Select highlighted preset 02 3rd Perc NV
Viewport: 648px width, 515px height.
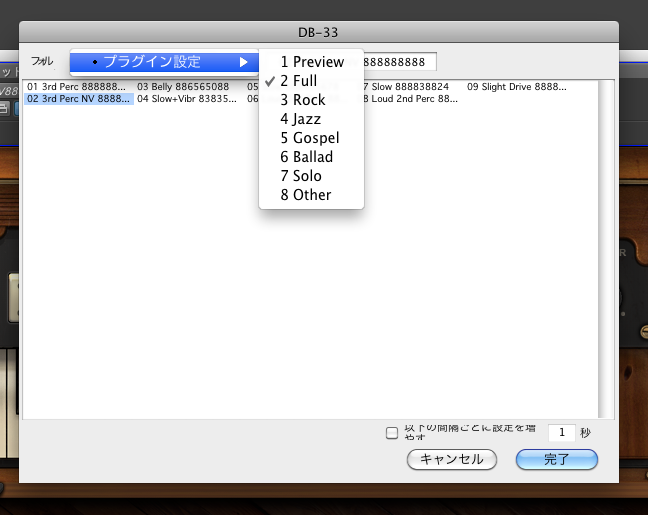tap(79, 99)
